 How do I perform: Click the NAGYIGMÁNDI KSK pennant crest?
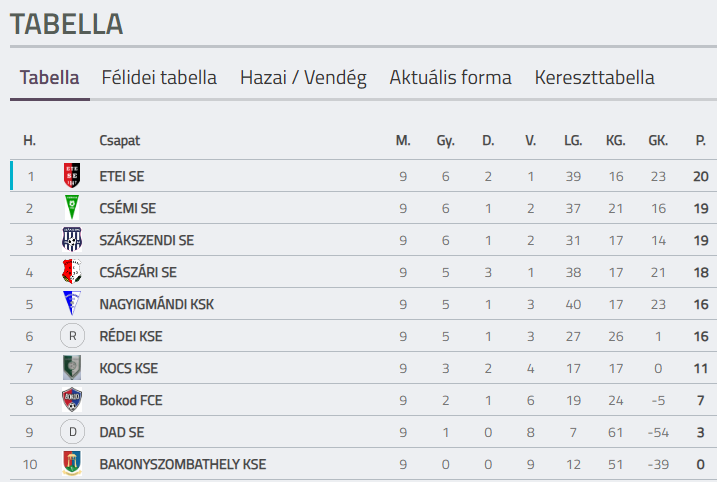(70, 304)
